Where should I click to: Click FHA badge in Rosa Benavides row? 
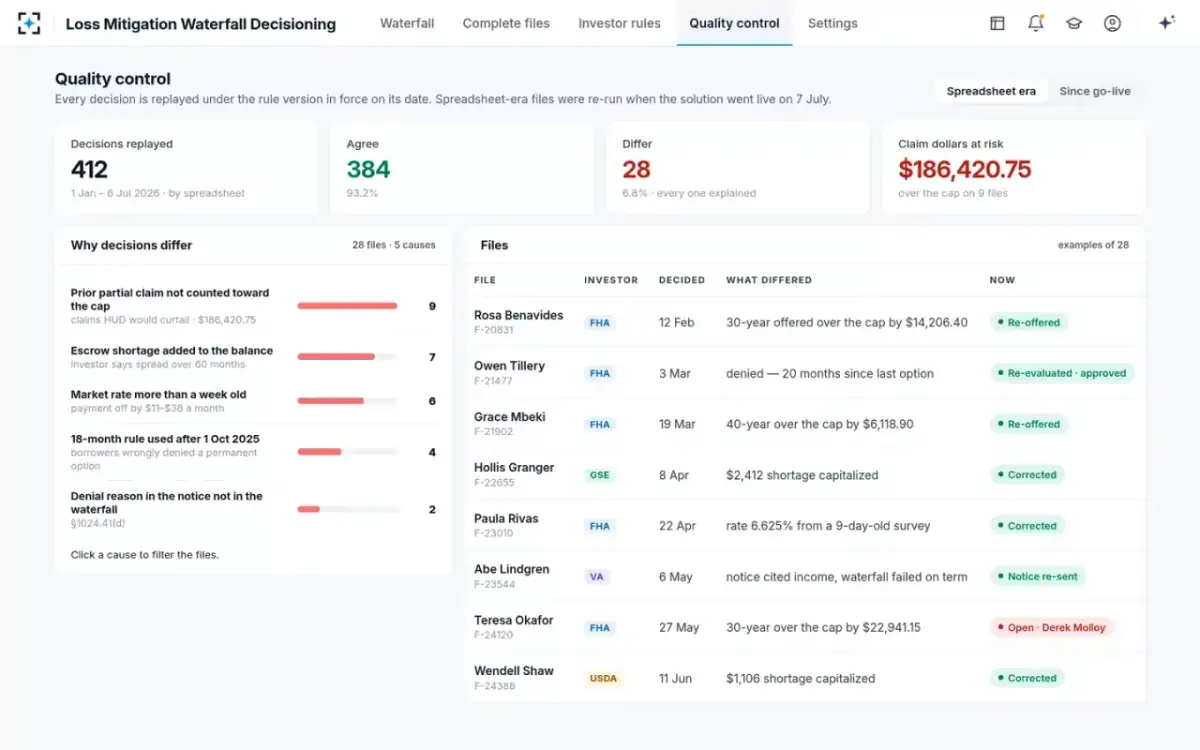point(599,323)
